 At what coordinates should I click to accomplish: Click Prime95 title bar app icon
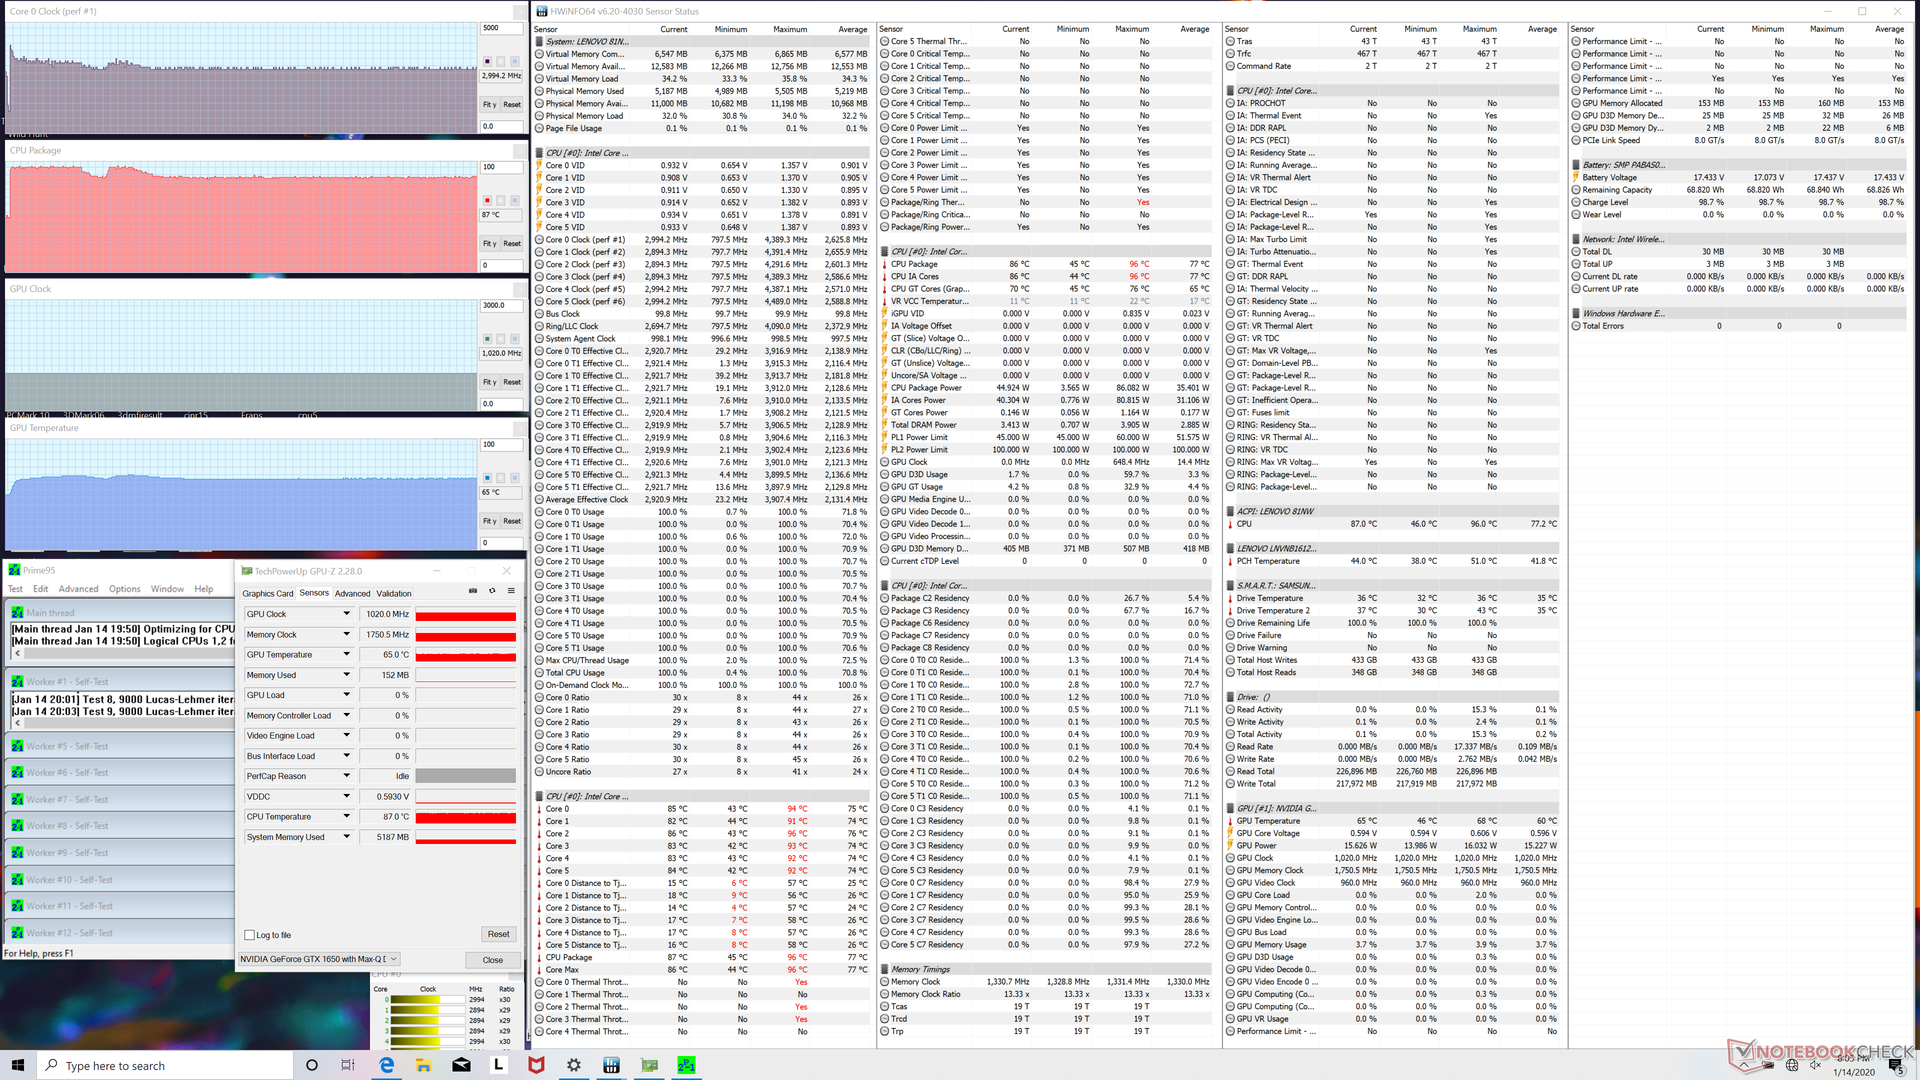(x=14, y=570)
